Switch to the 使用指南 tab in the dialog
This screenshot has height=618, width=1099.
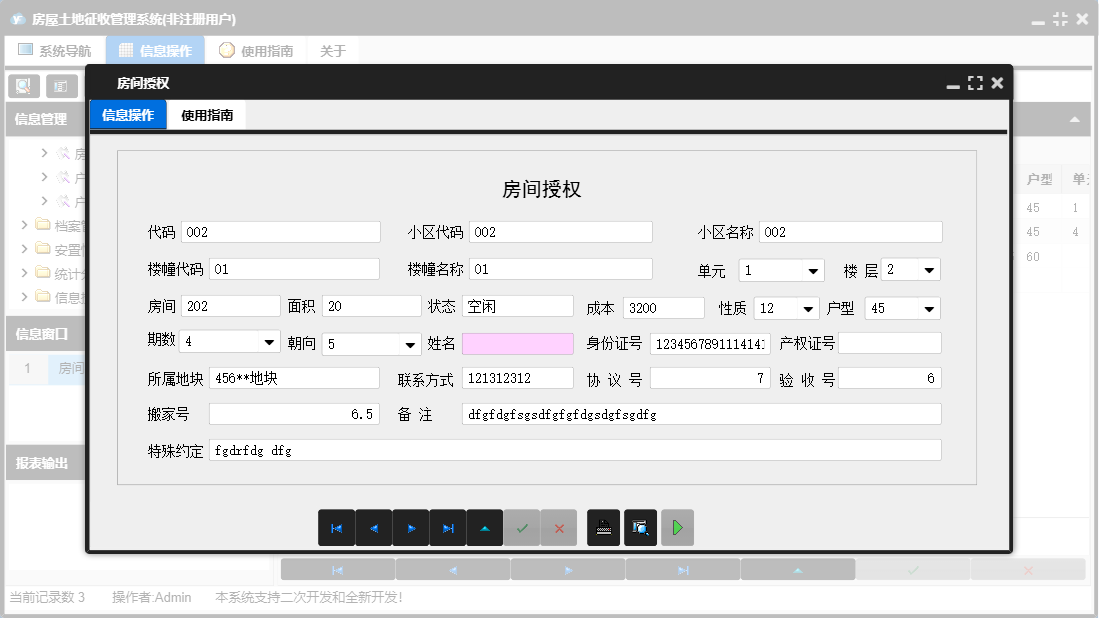206,114
